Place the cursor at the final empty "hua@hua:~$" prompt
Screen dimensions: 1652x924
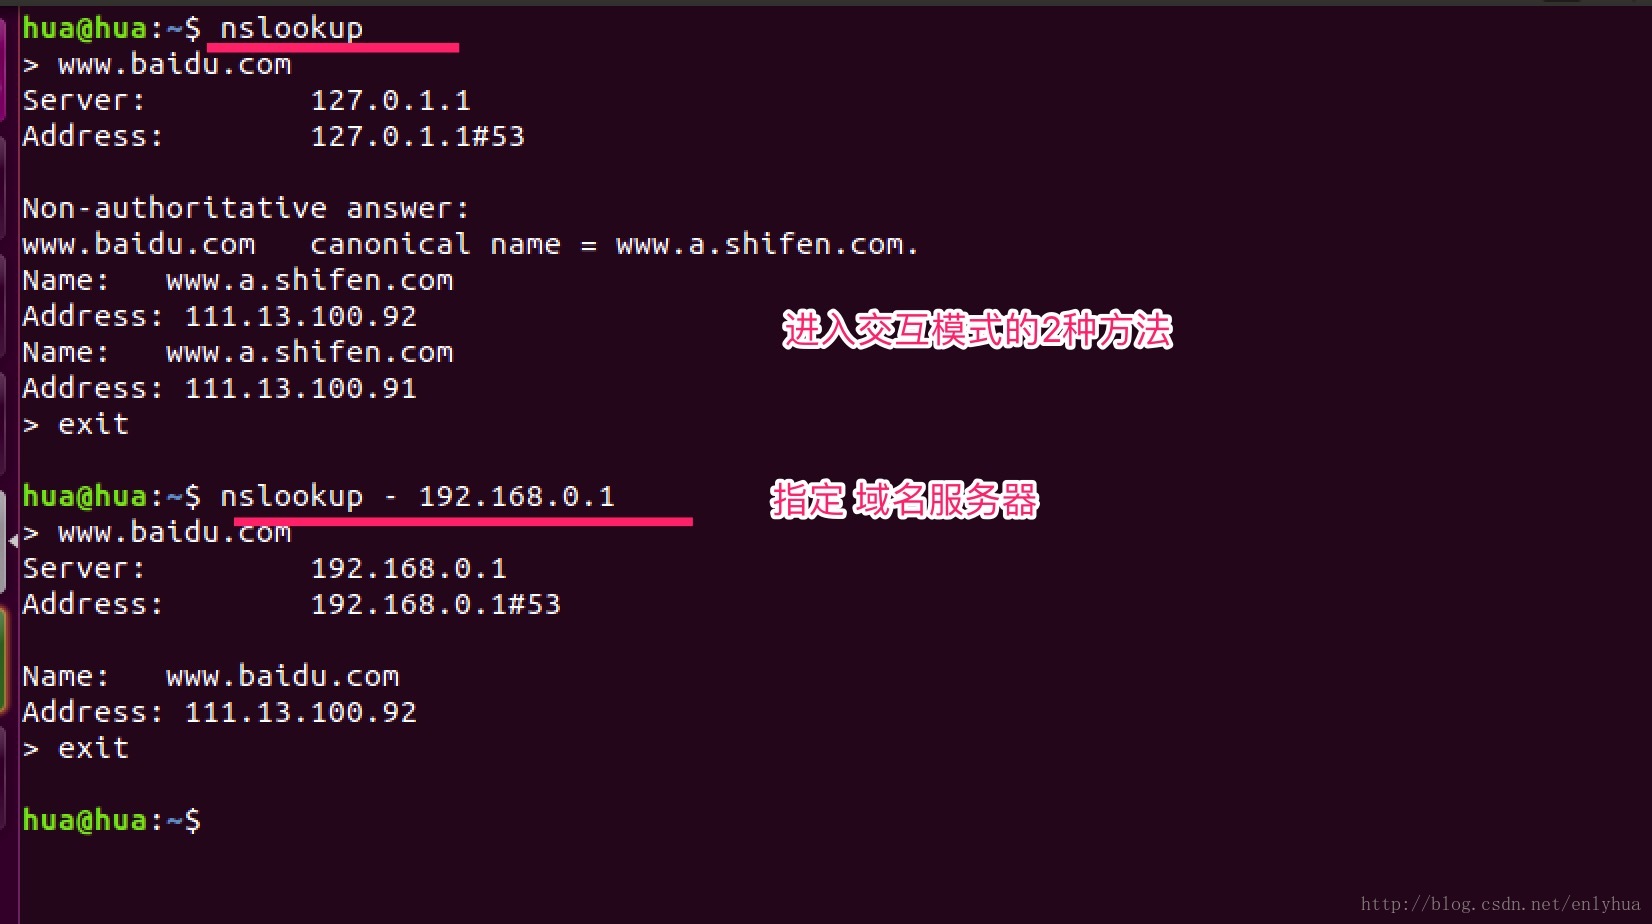[x=111, y=820]
